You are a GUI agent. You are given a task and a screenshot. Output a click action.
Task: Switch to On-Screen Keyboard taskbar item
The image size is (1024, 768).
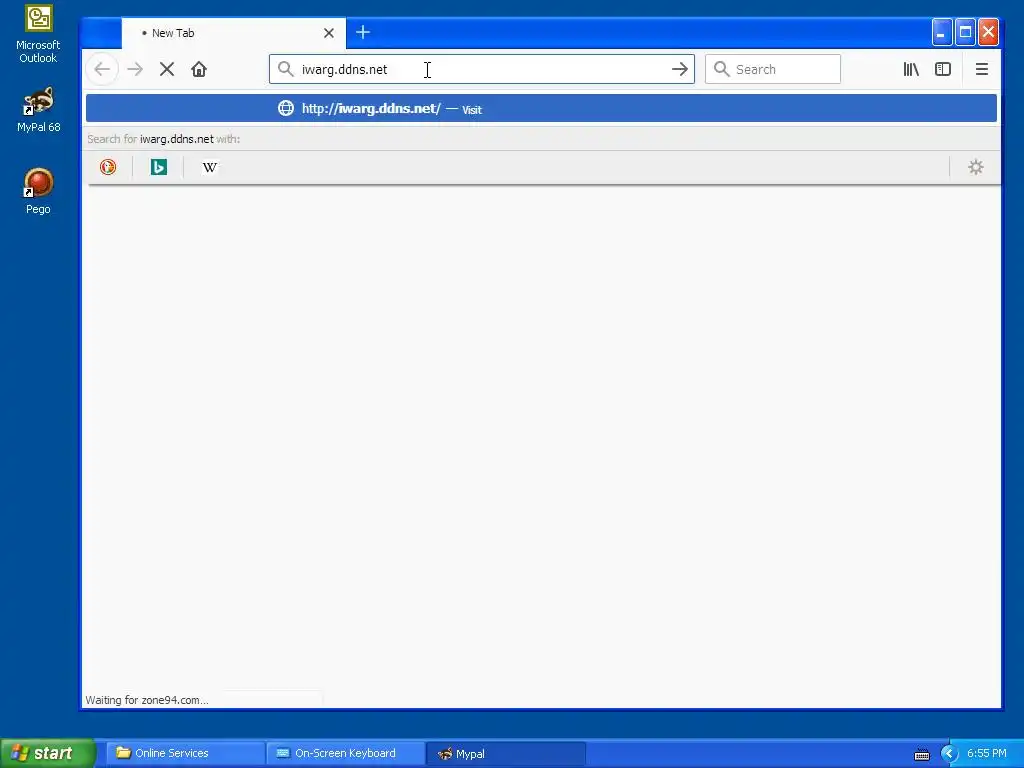pos(345,753)
